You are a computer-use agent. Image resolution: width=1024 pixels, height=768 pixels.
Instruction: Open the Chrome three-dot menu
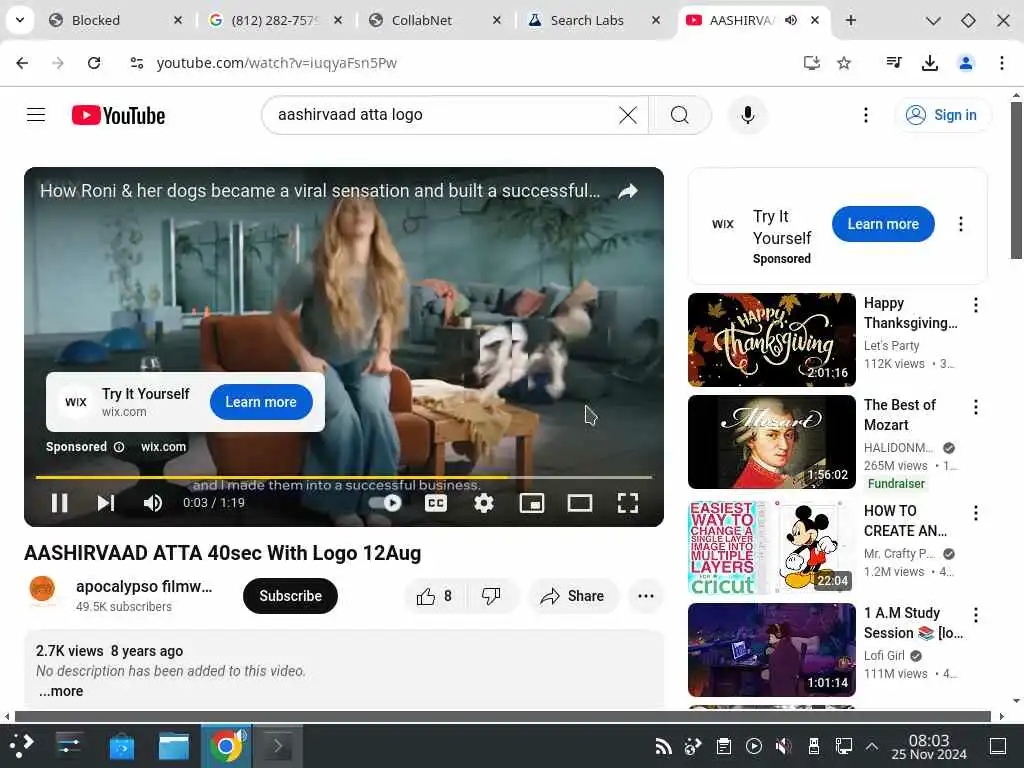pyautogui.click(x=1002, y=63)
